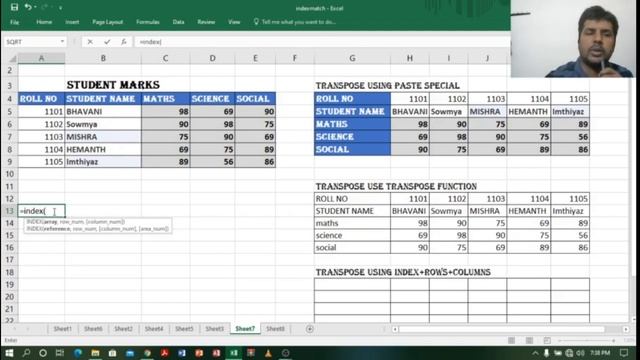Click the Imthiyaz cell in row 9

coord(103,162)
